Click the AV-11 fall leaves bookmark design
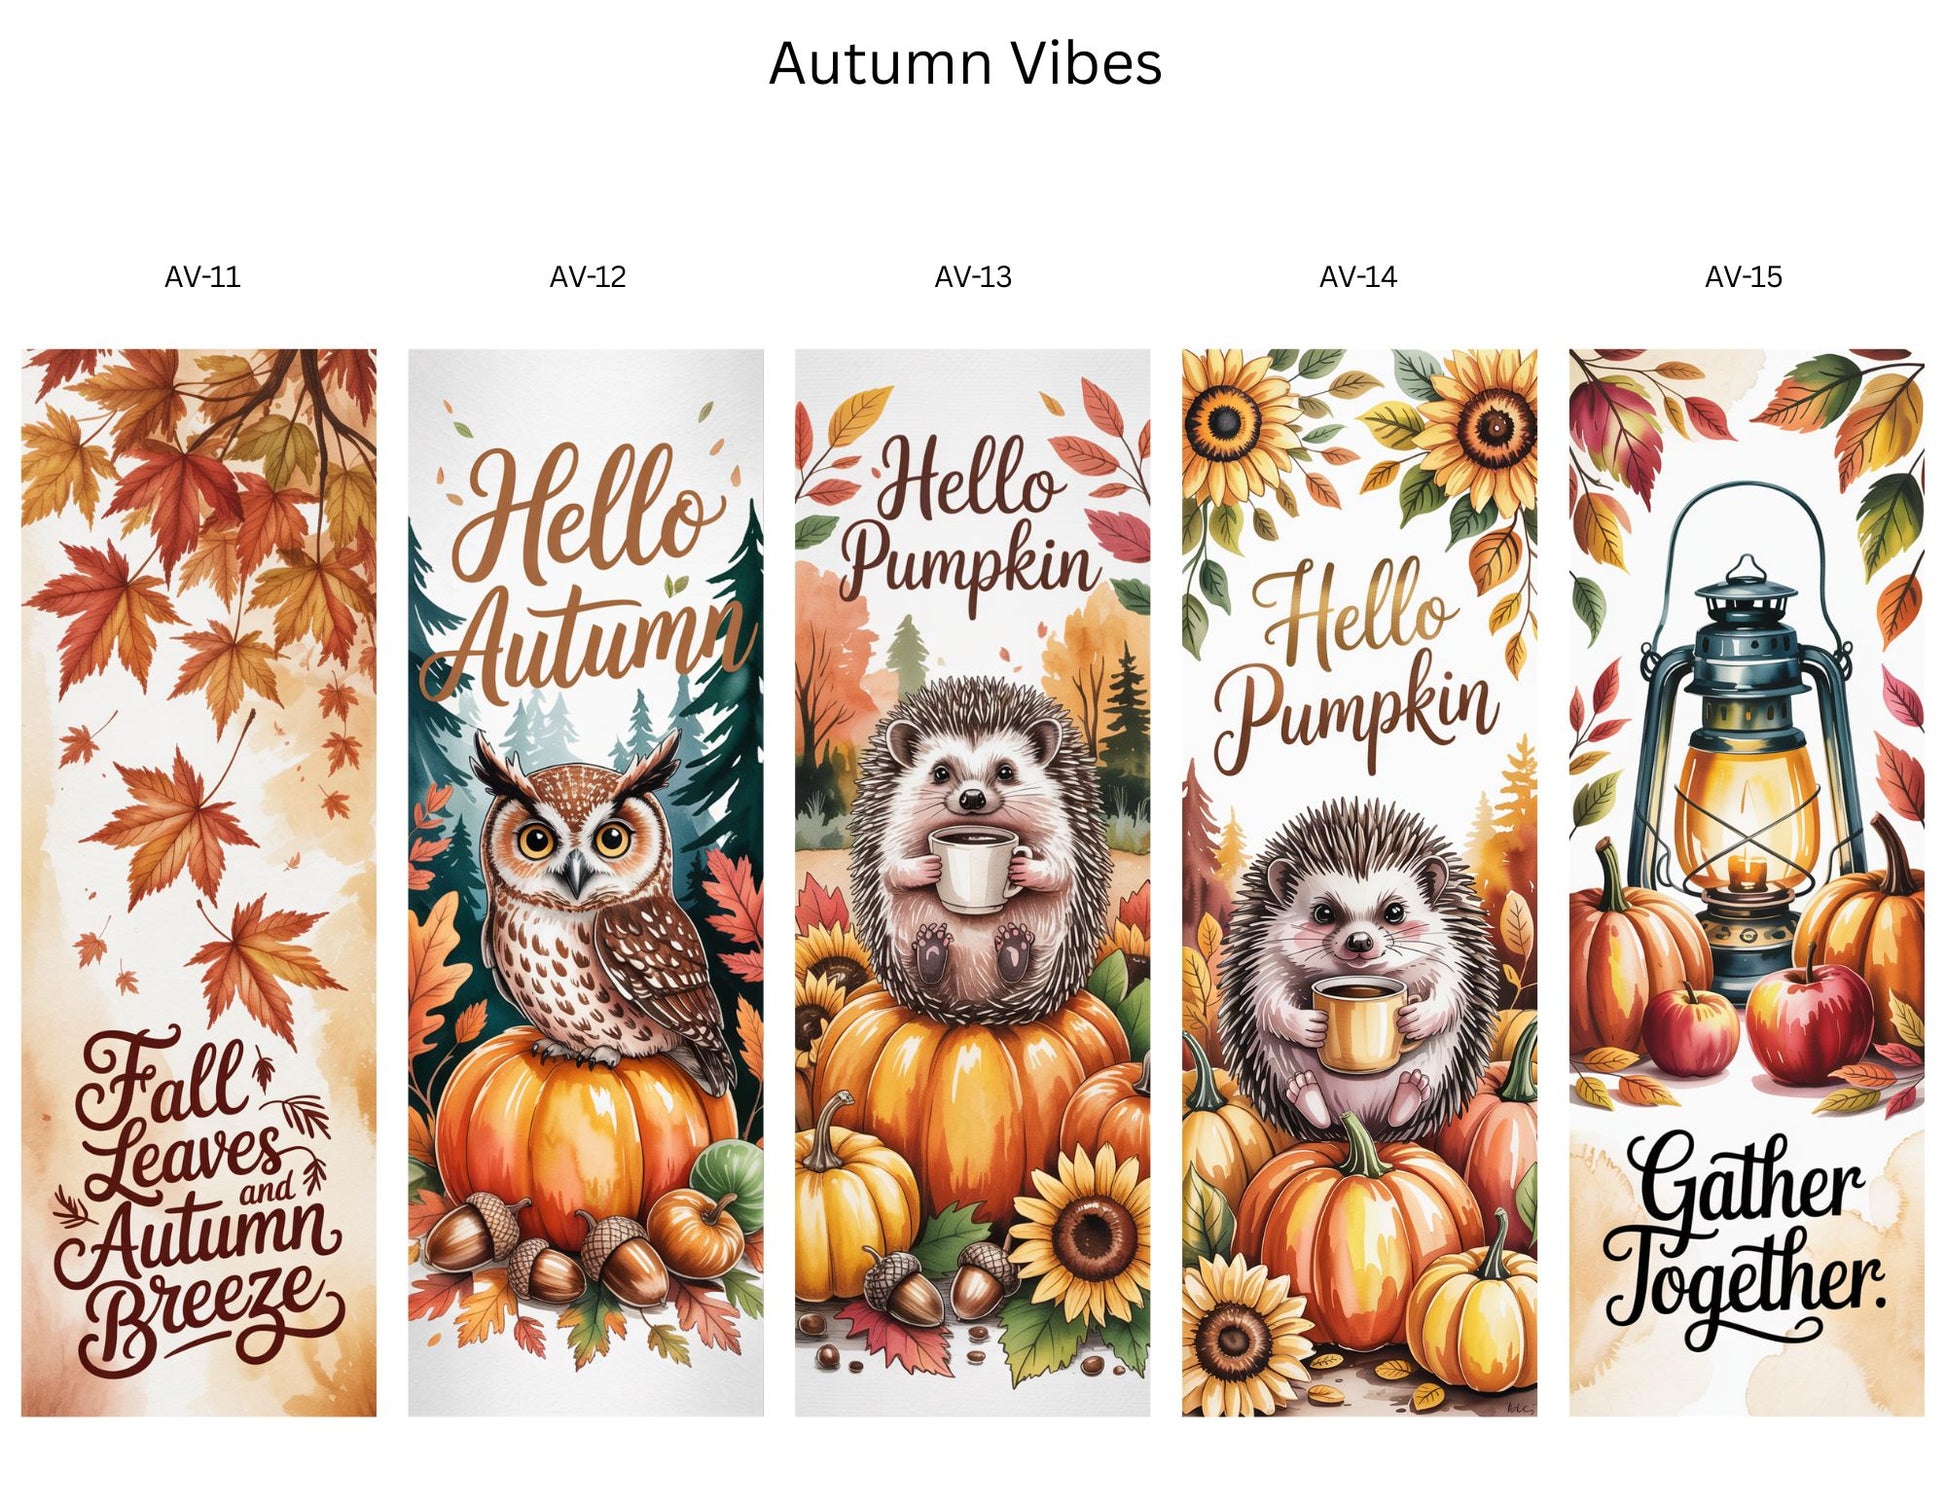1946x1503 pixels. [x=199, y=882]
